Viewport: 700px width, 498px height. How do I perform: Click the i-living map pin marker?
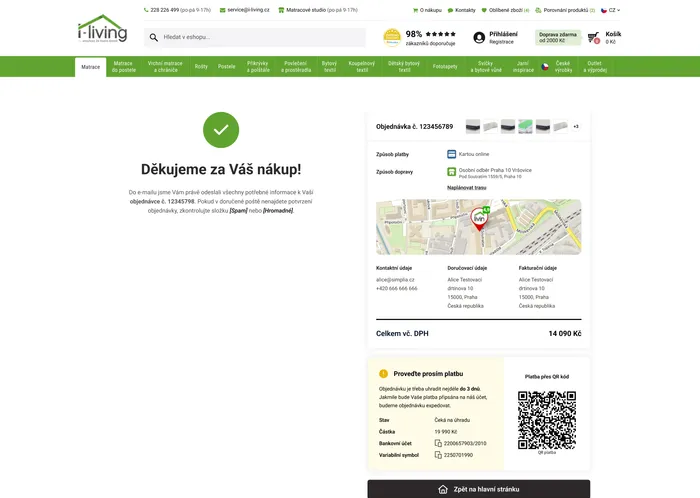(479, 219)
